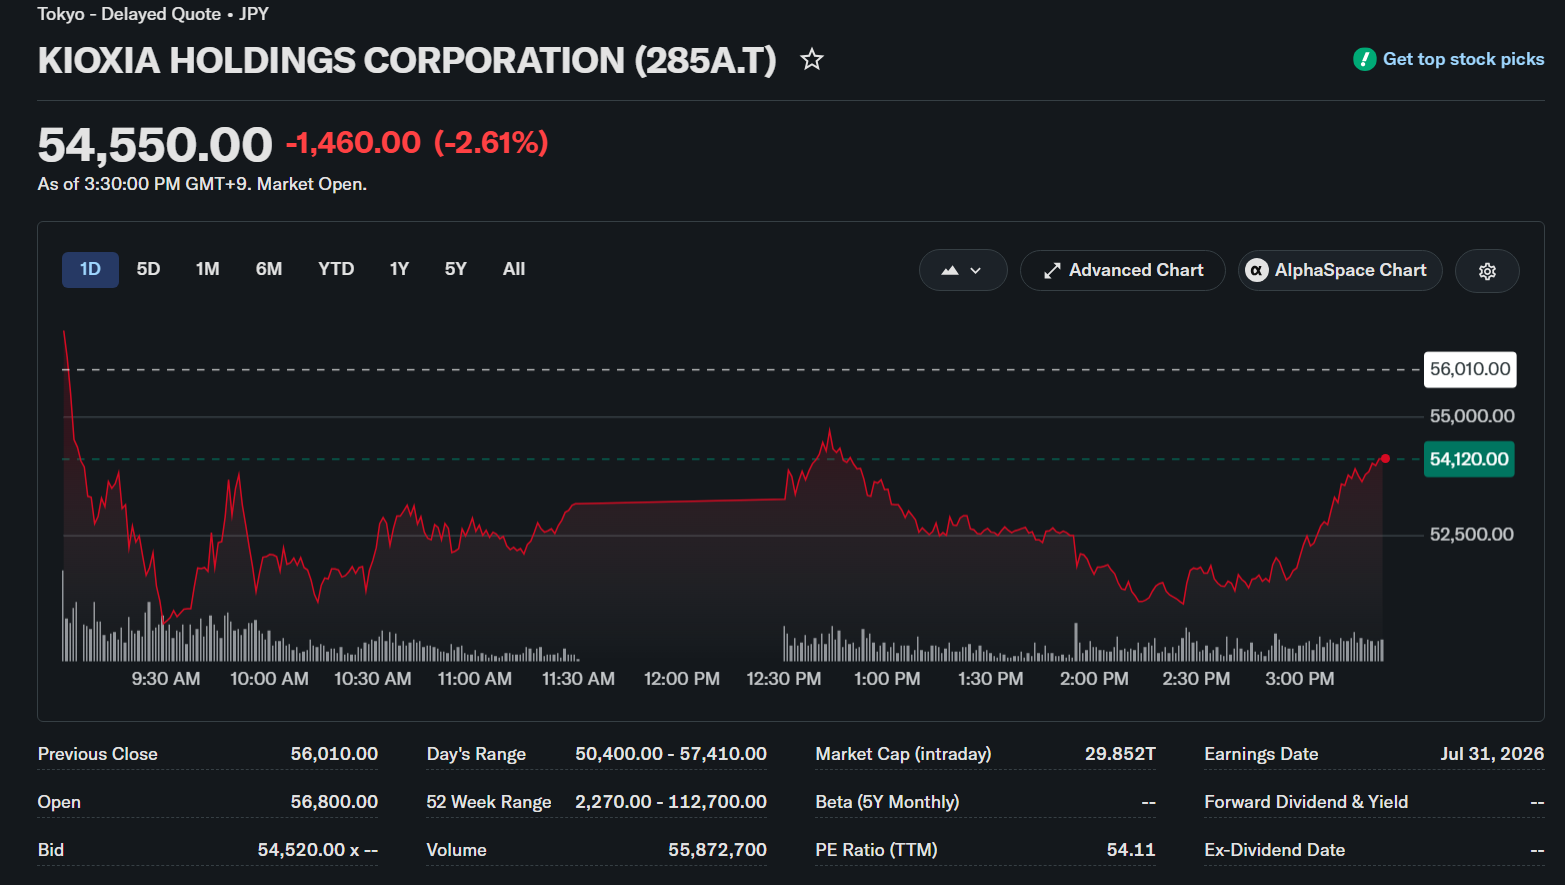Open the Advanced Chart

1122,271
